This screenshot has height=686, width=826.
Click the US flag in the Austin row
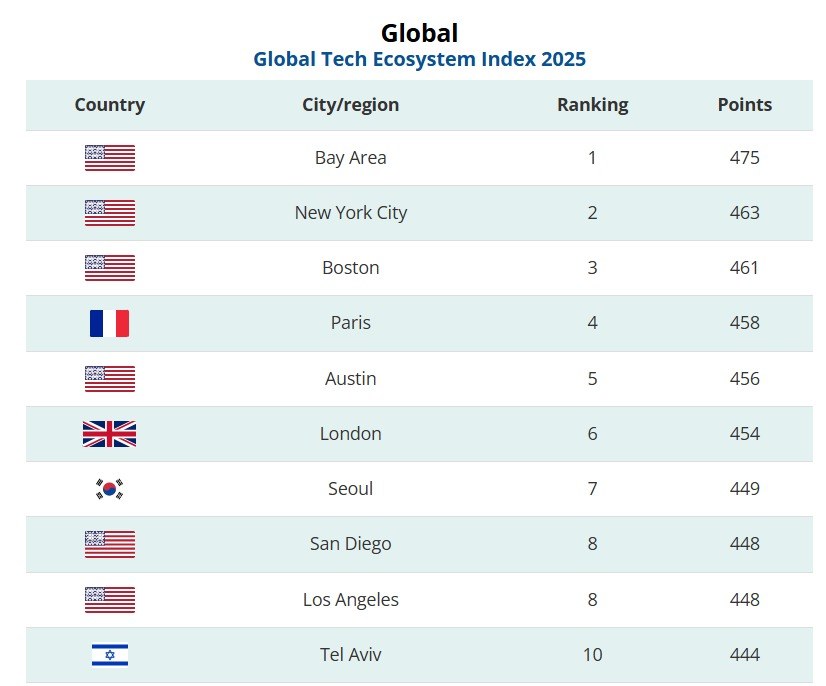pyautogui.click(x=110, y=378)
